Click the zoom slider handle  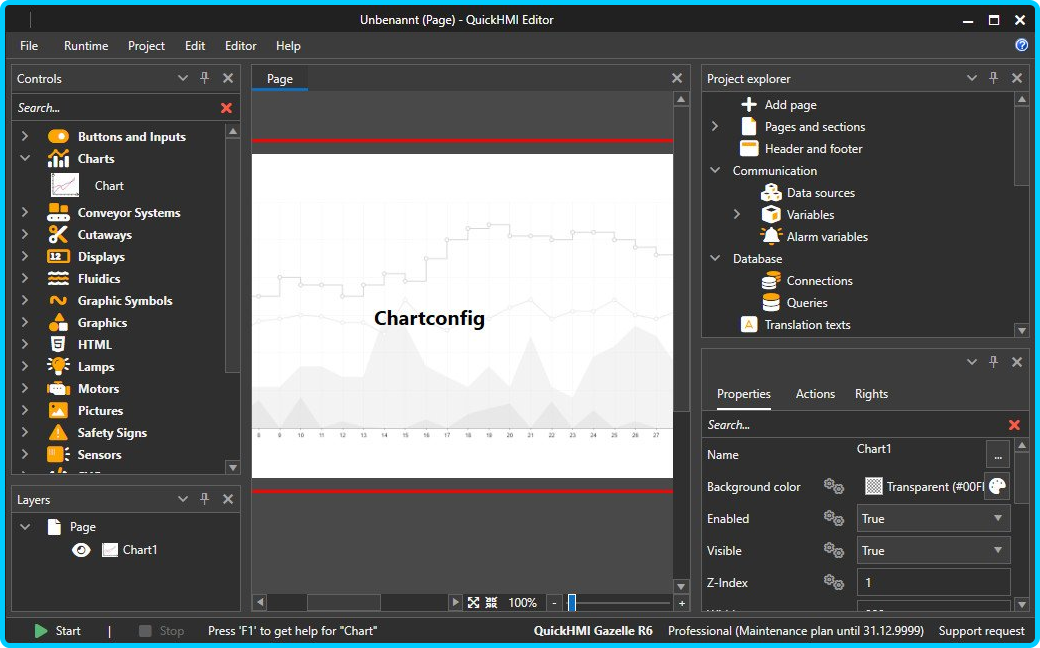click(x=572, y=603)
